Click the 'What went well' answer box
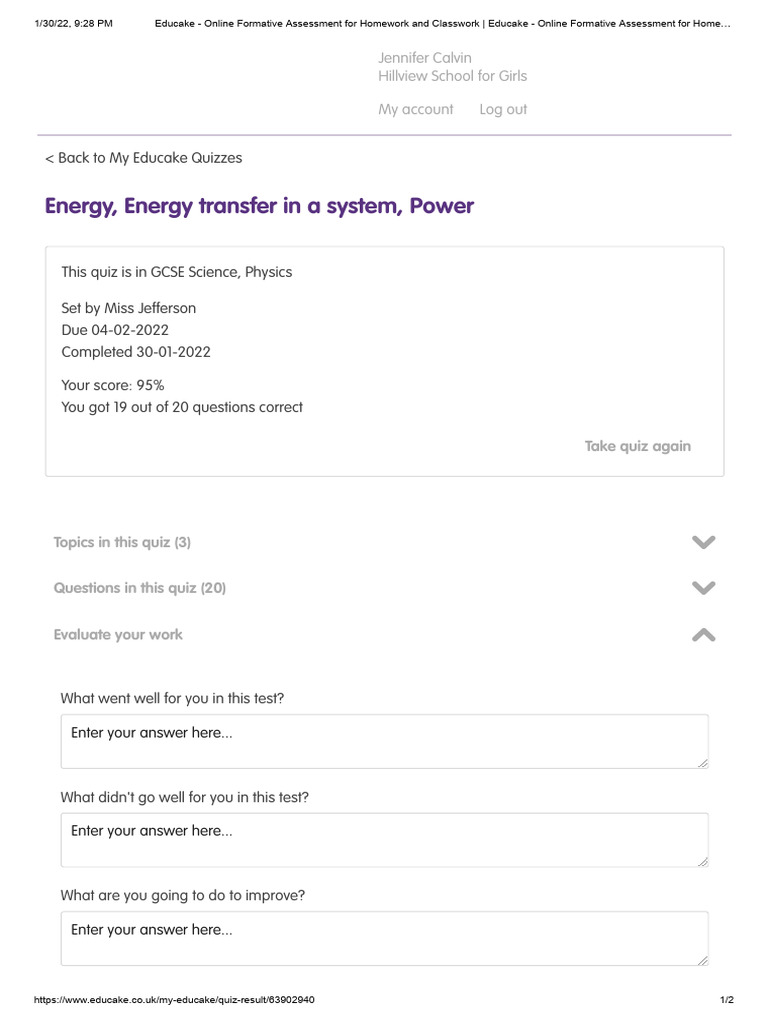 click(x=384, y=741)
